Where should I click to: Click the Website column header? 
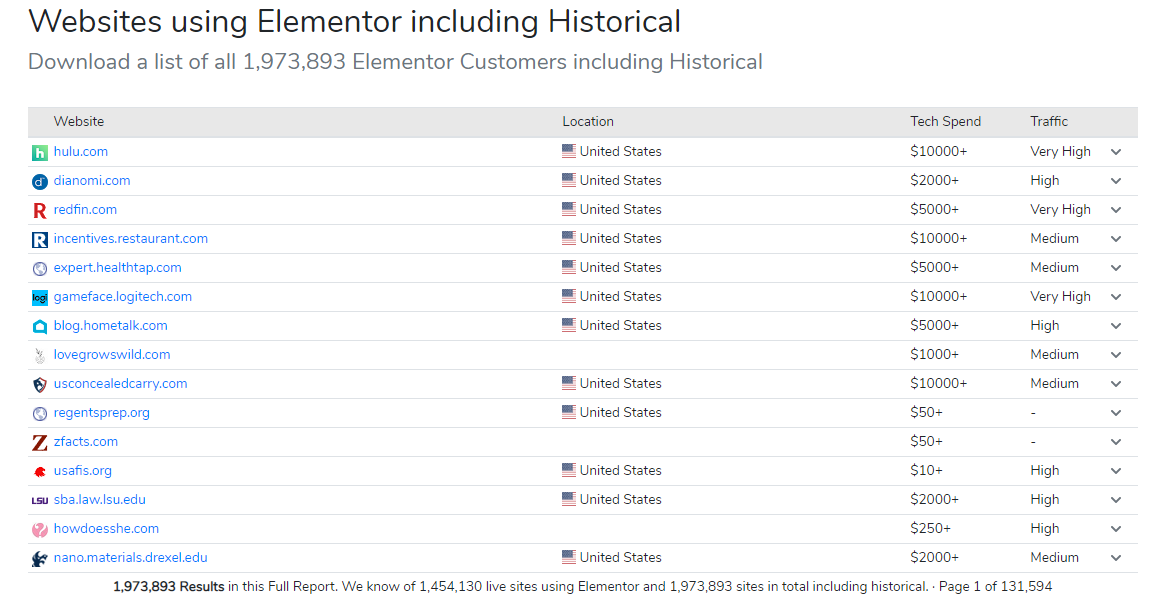[x=79, y=122]
